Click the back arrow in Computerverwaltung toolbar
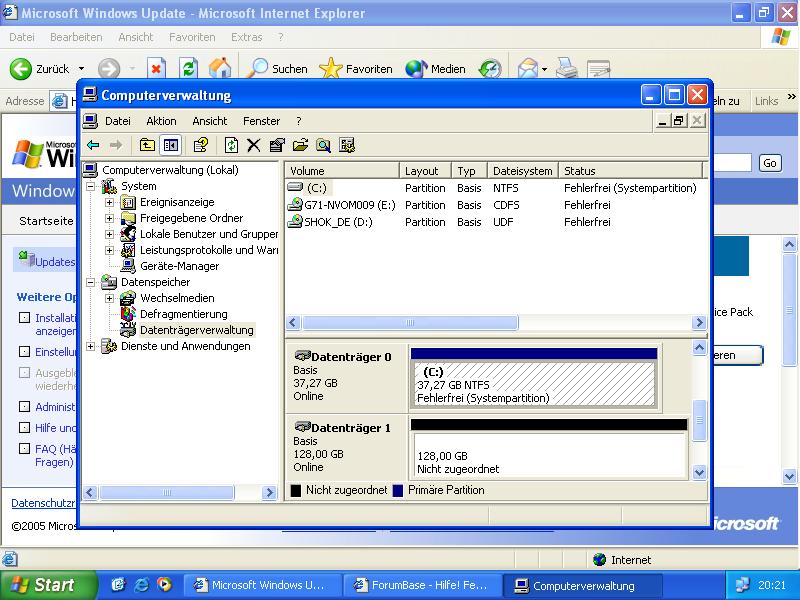800x600 pixels. tap(93, 145)
